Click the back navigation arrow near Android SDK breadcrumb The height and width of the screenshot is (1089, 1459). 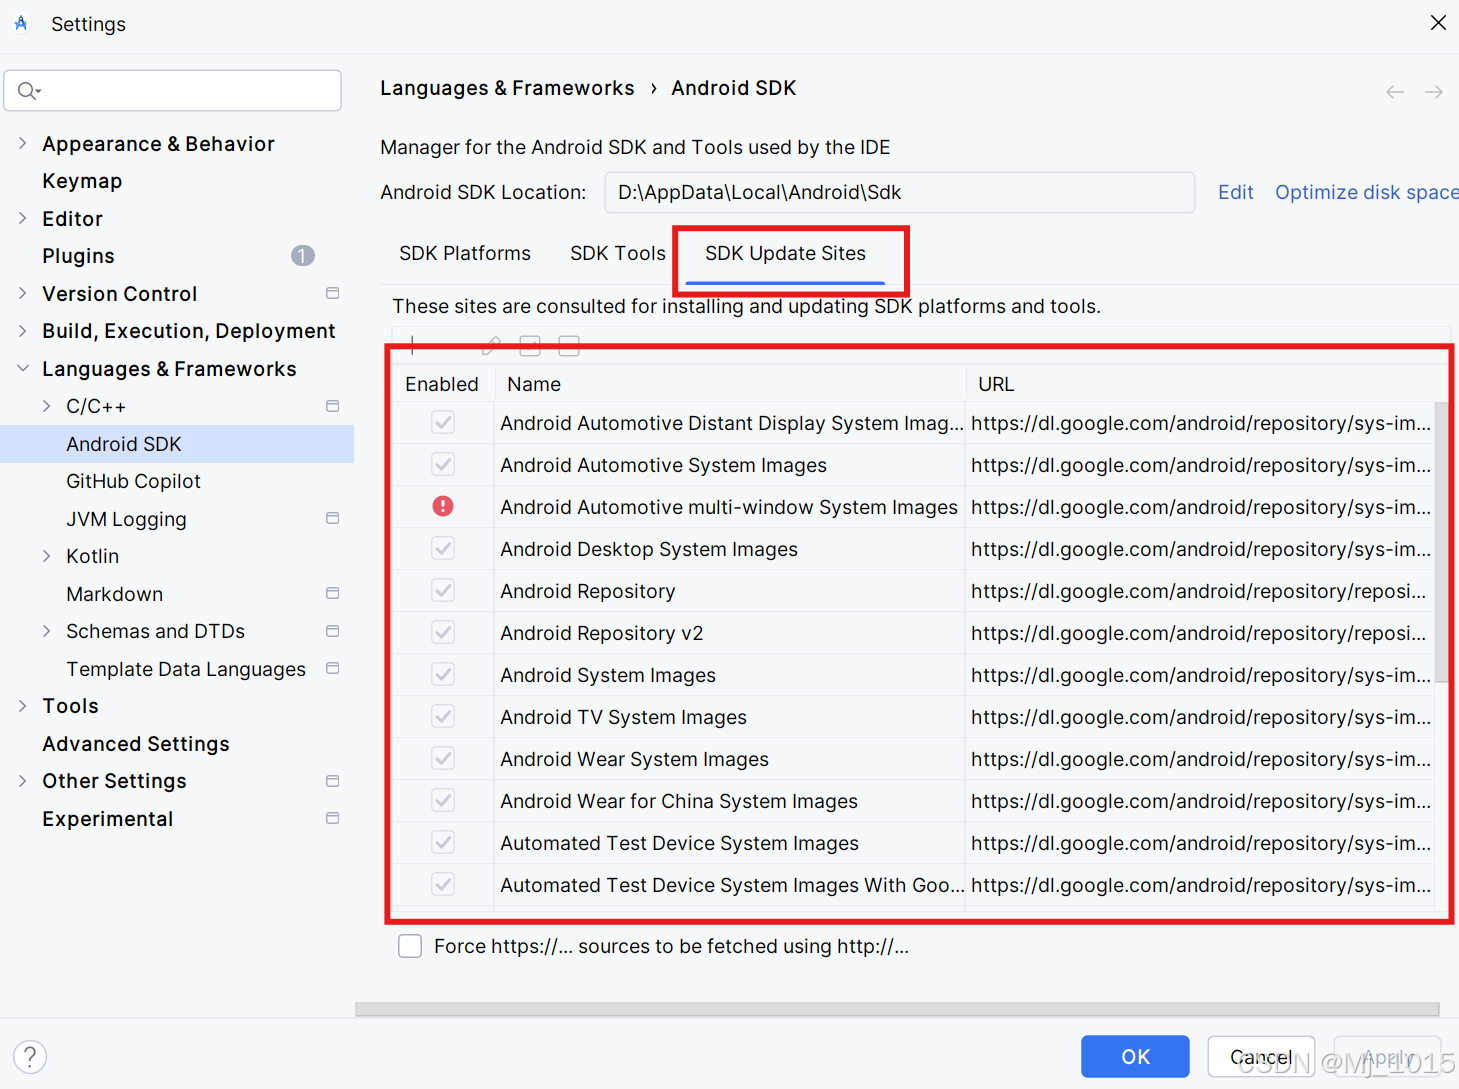click(1394, 91)
